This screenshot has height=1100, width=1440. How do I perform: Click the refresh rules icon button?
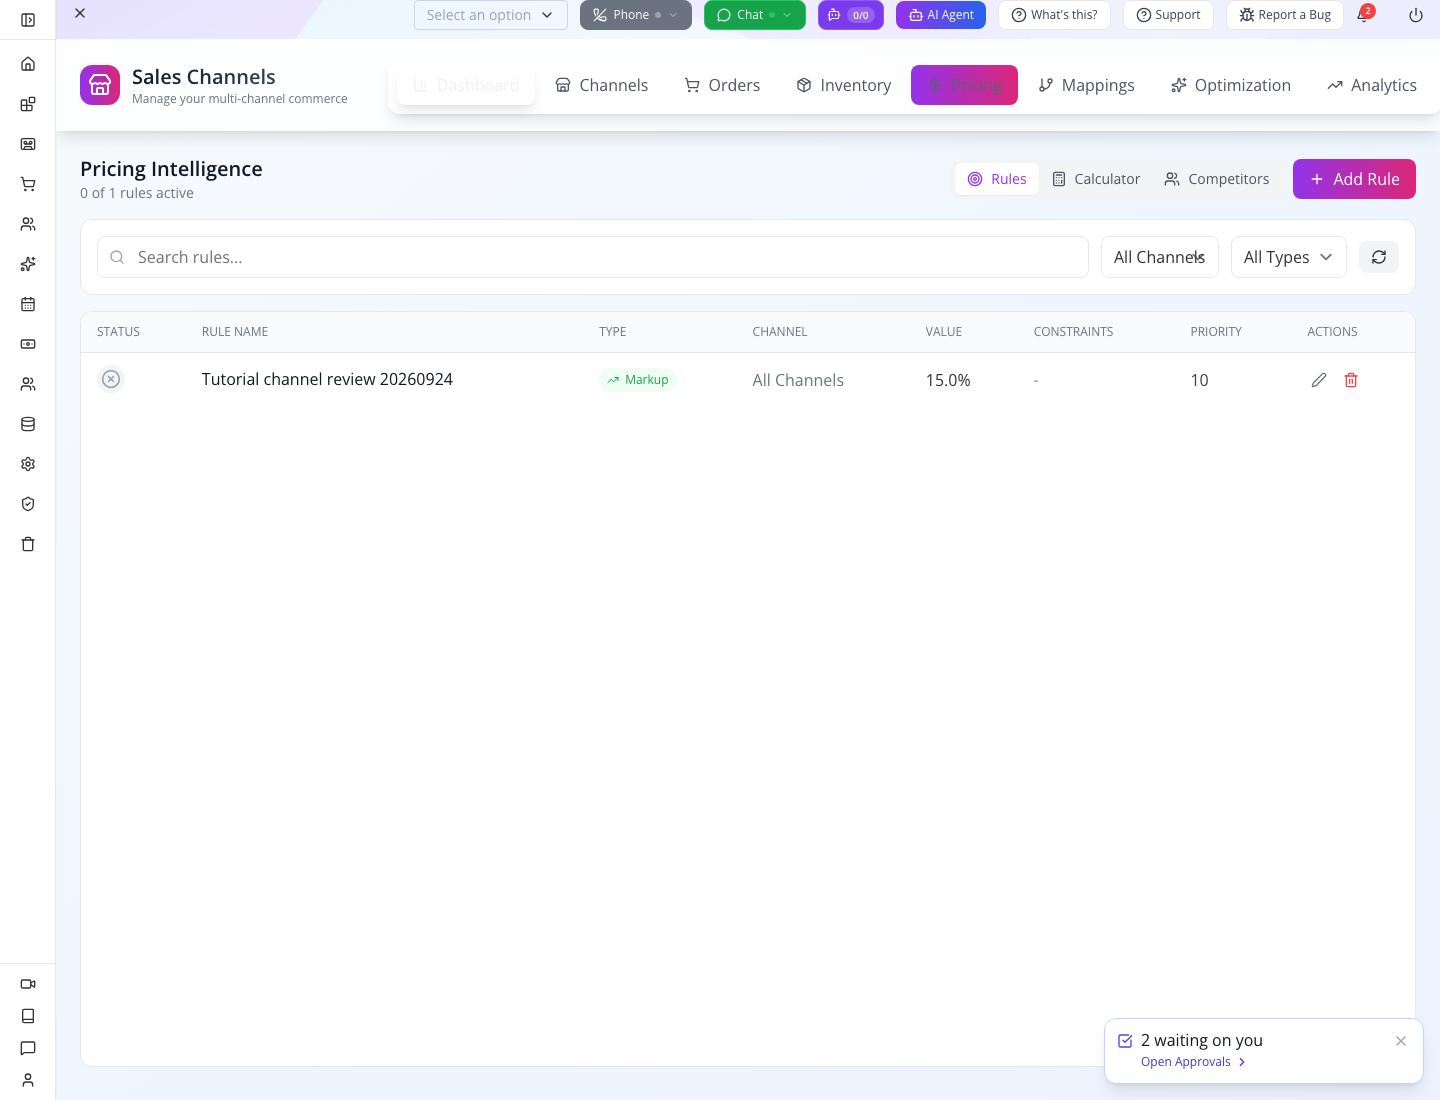1379,257
